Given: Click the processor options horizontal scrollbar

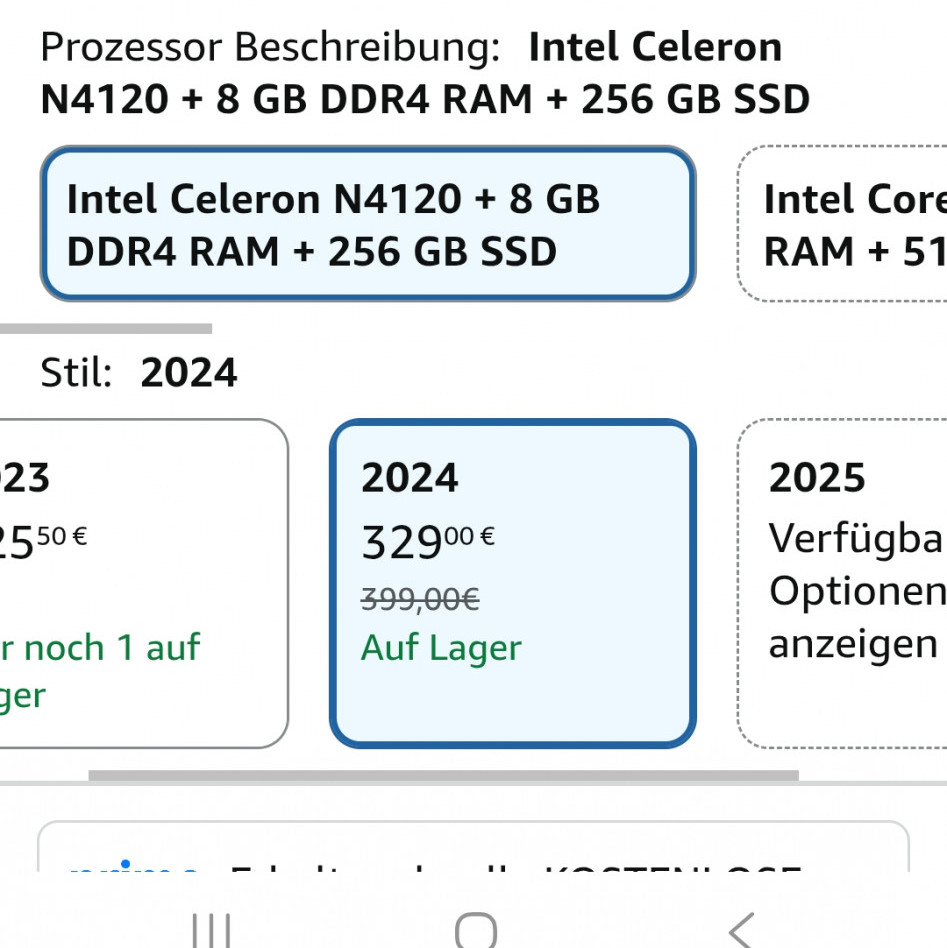Looking at the screenshot, I should [106, 328].
